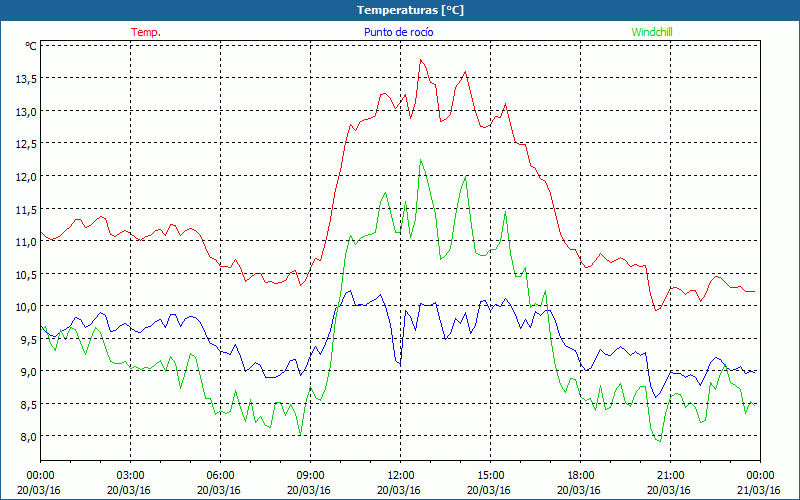The image size is (800, 500).
Task: Click the red Temp. legend label
Action: tap(146, 32)
